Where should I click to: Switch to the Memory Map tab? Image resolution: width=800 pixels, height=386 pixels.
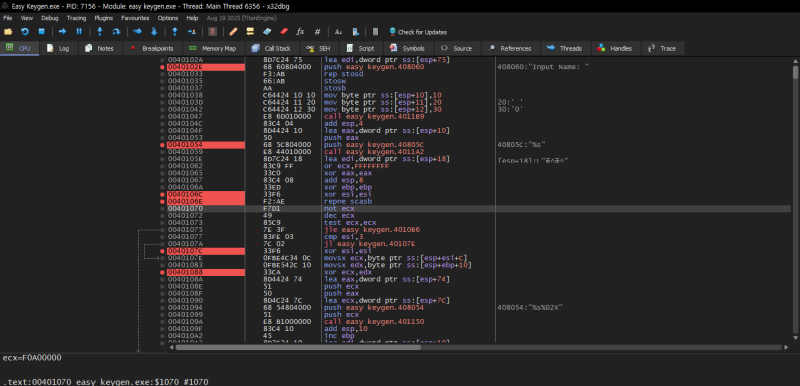[213, 48]
